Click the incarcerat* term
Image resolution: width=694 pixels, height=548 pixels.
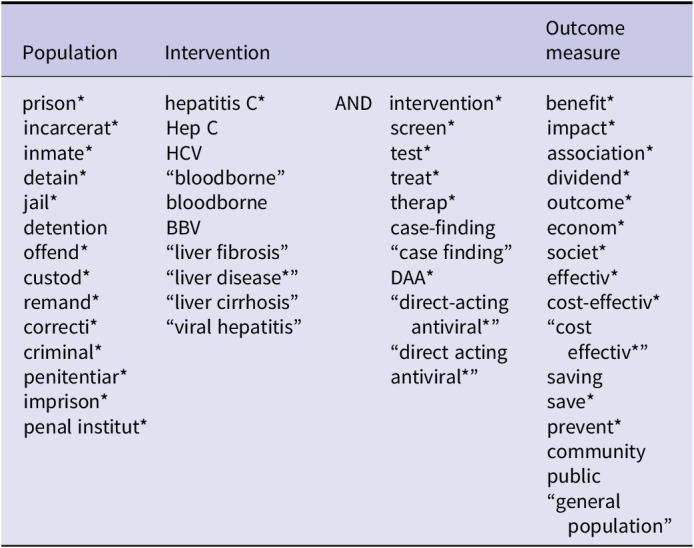pyautogui.click(x=71, y=128)
